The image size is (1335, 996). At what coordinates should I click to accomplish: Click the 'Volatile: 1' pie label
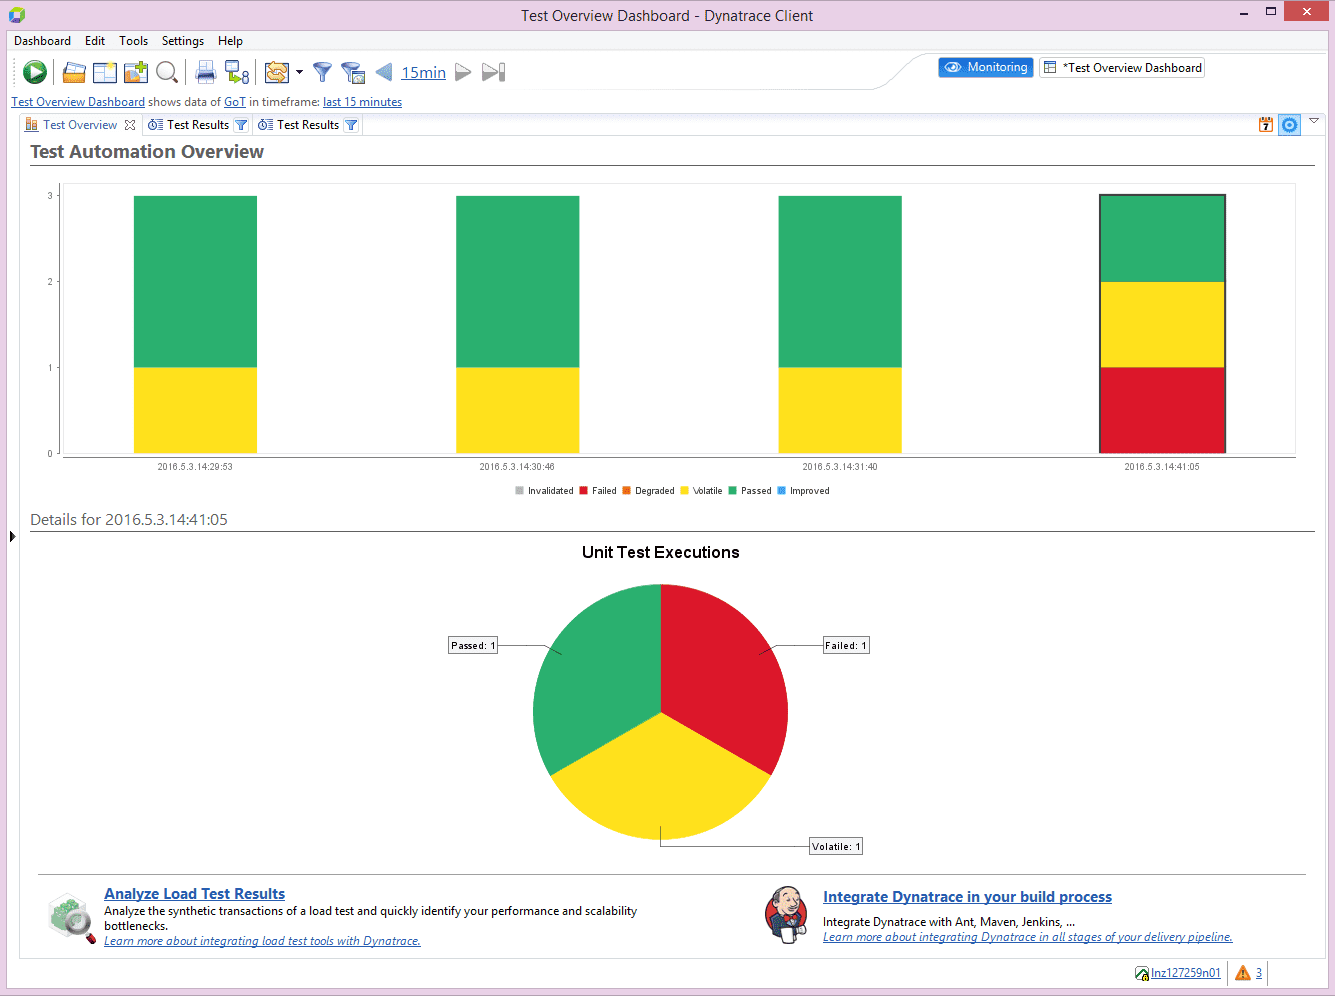(835, 847)
